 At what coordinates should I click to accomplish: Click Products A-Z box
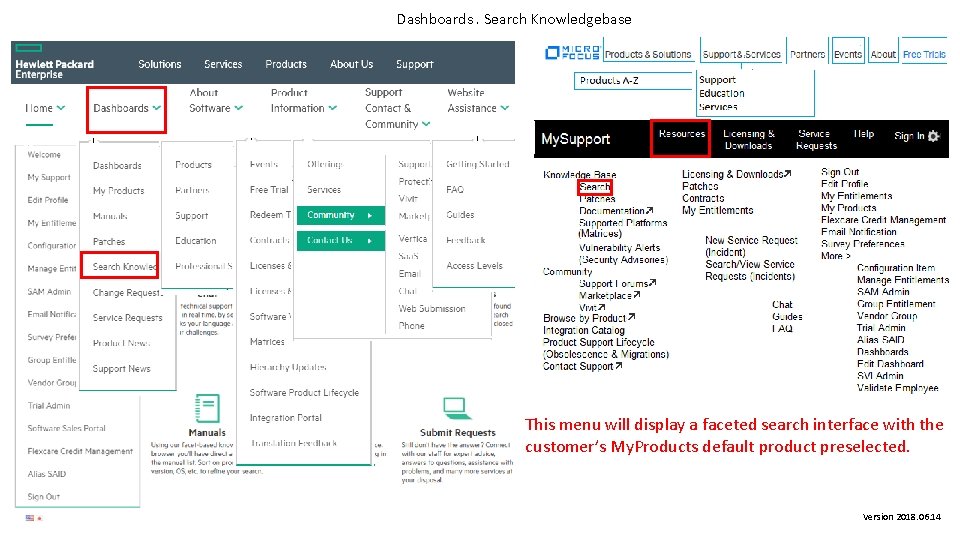click(633, 81)
